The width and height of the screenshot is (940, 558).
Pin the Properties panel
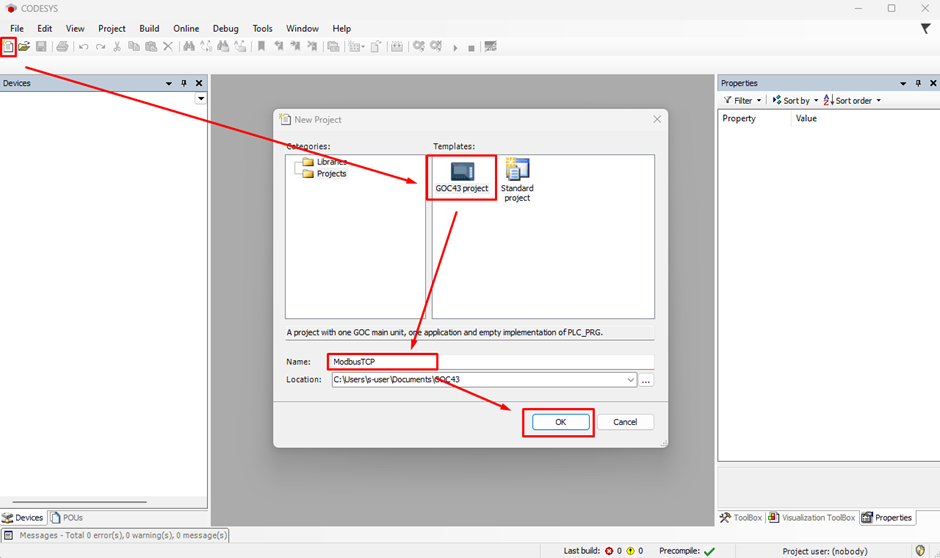click(918, 83)
